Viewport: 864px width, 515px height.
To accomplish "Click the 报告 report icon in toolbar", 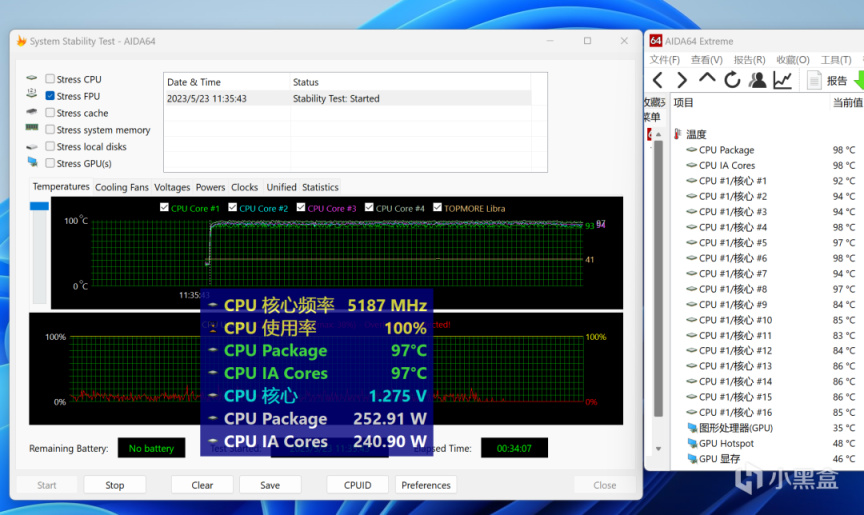I will coord(814,80).
